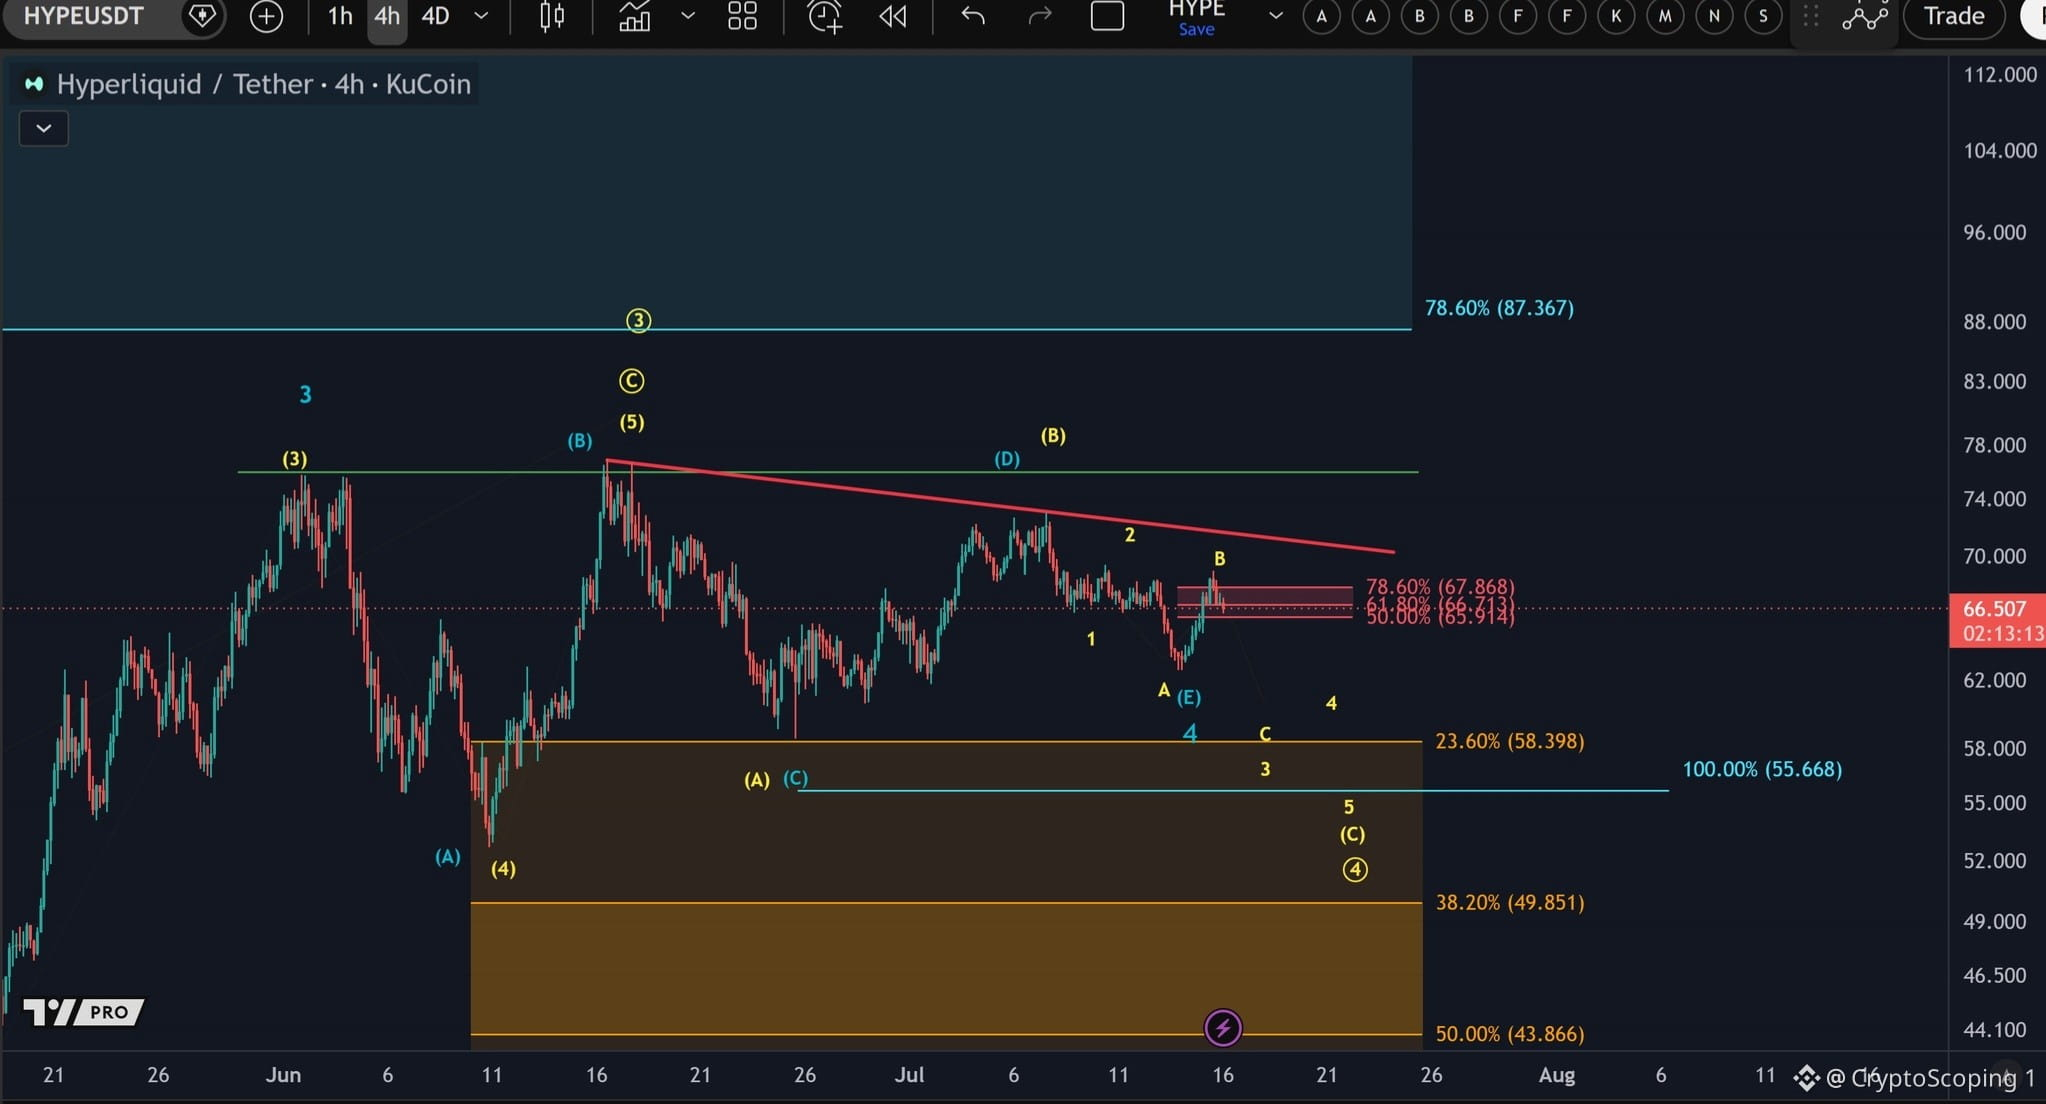The width and height of the screenshot is (2046, 1104).
Task: Click the Jul label on the time axis
Action: pyautogui.click(x=909, y=1075)
